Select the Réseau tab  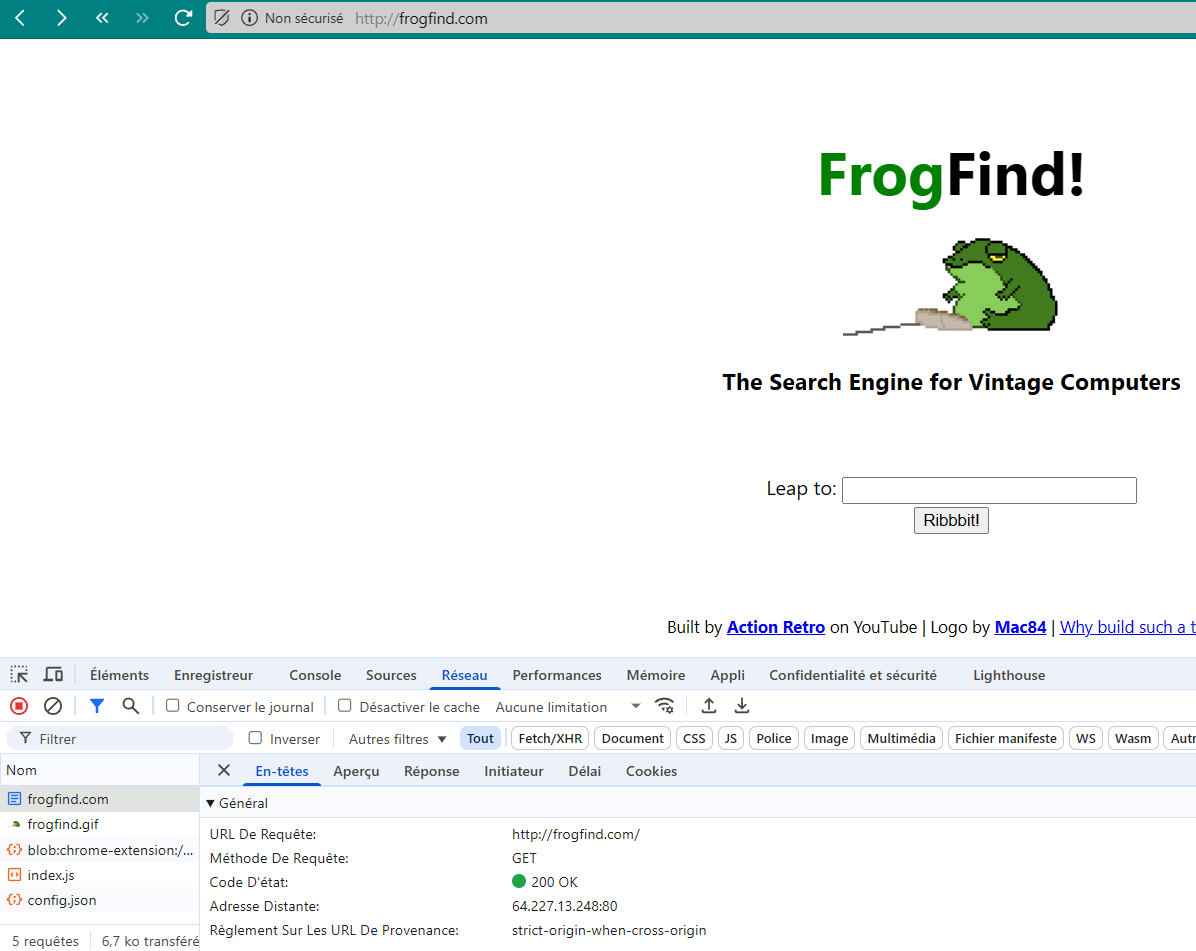[465, 675]
